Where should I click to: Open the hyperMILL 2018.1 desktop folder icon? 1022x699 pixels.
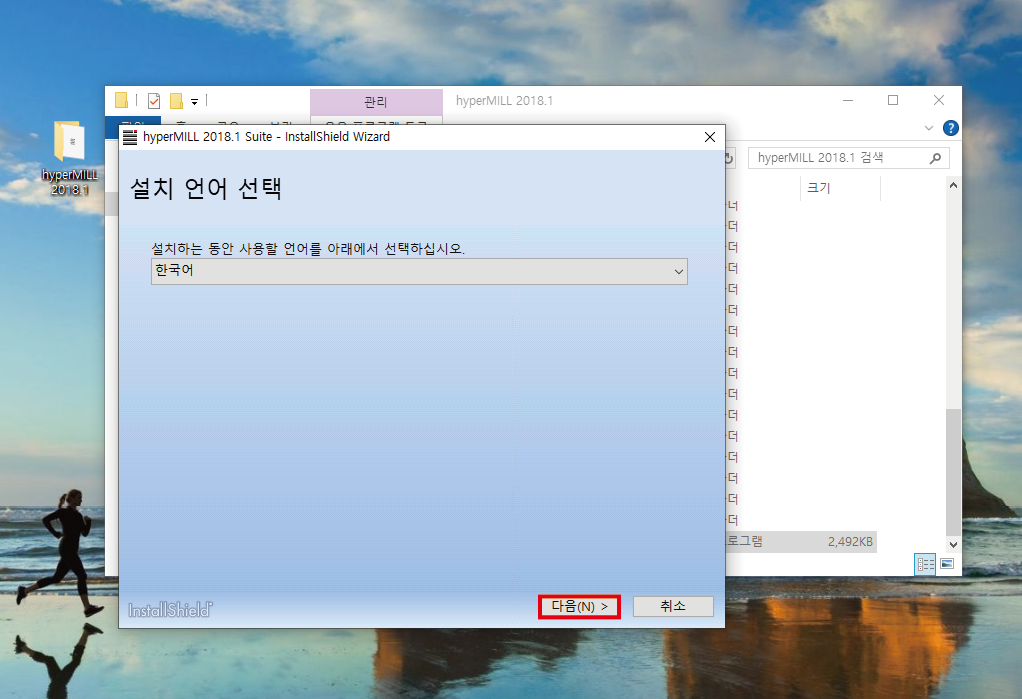click(70, 158)
